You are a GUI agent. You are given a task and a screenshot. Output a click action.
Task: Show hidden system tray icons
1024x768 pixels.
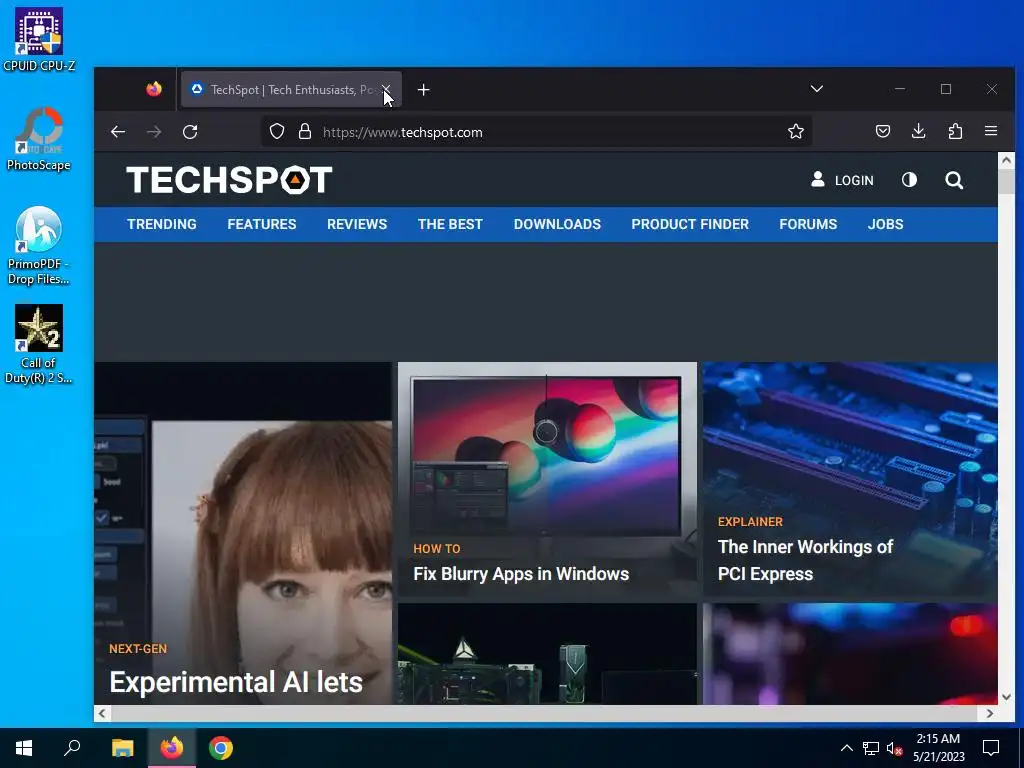click(x=846, y=748)
